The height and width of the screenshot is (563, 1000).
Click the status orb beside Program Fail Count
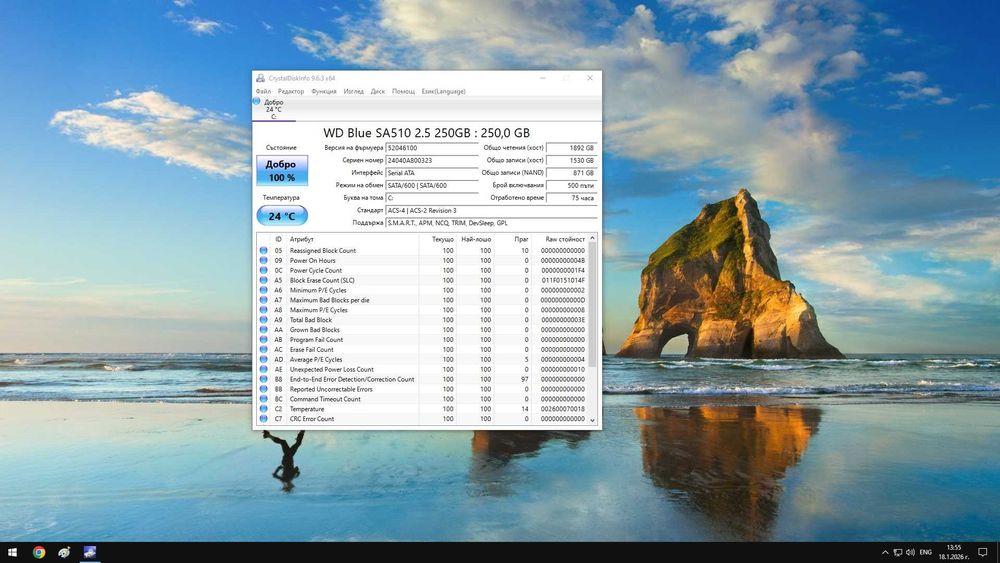tap(263, 339)
